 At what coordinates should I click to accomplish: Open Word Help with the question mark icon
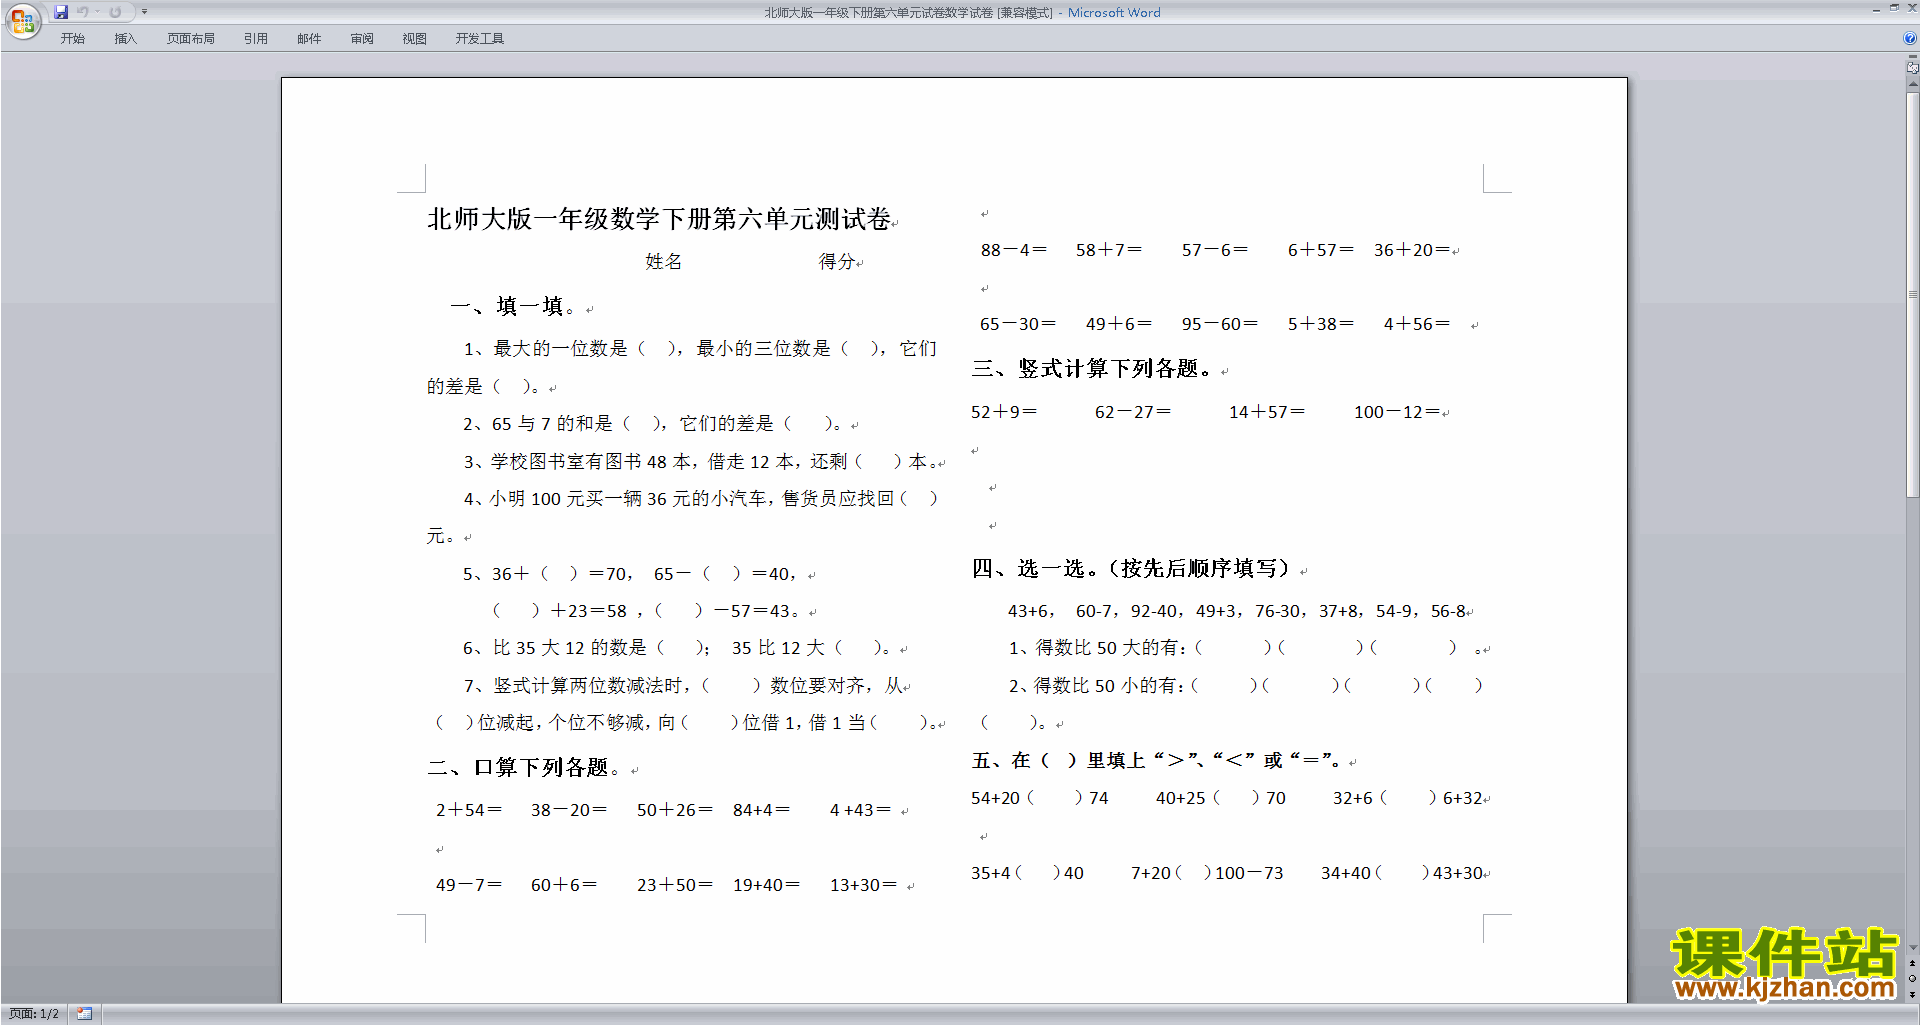(x=1910, y=39)
